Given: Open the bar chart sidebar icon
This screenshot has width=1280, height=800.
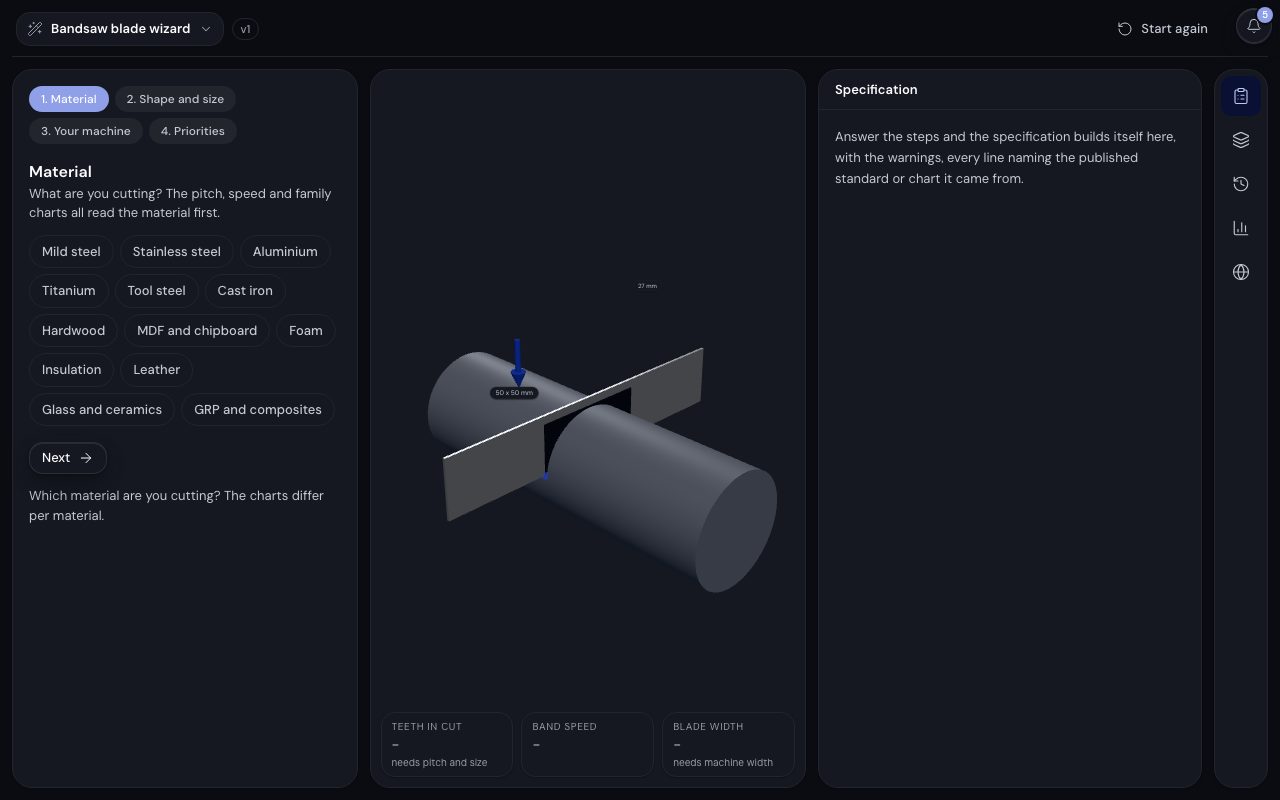Looking at the screenshot, I should (x=1241, y=228).
